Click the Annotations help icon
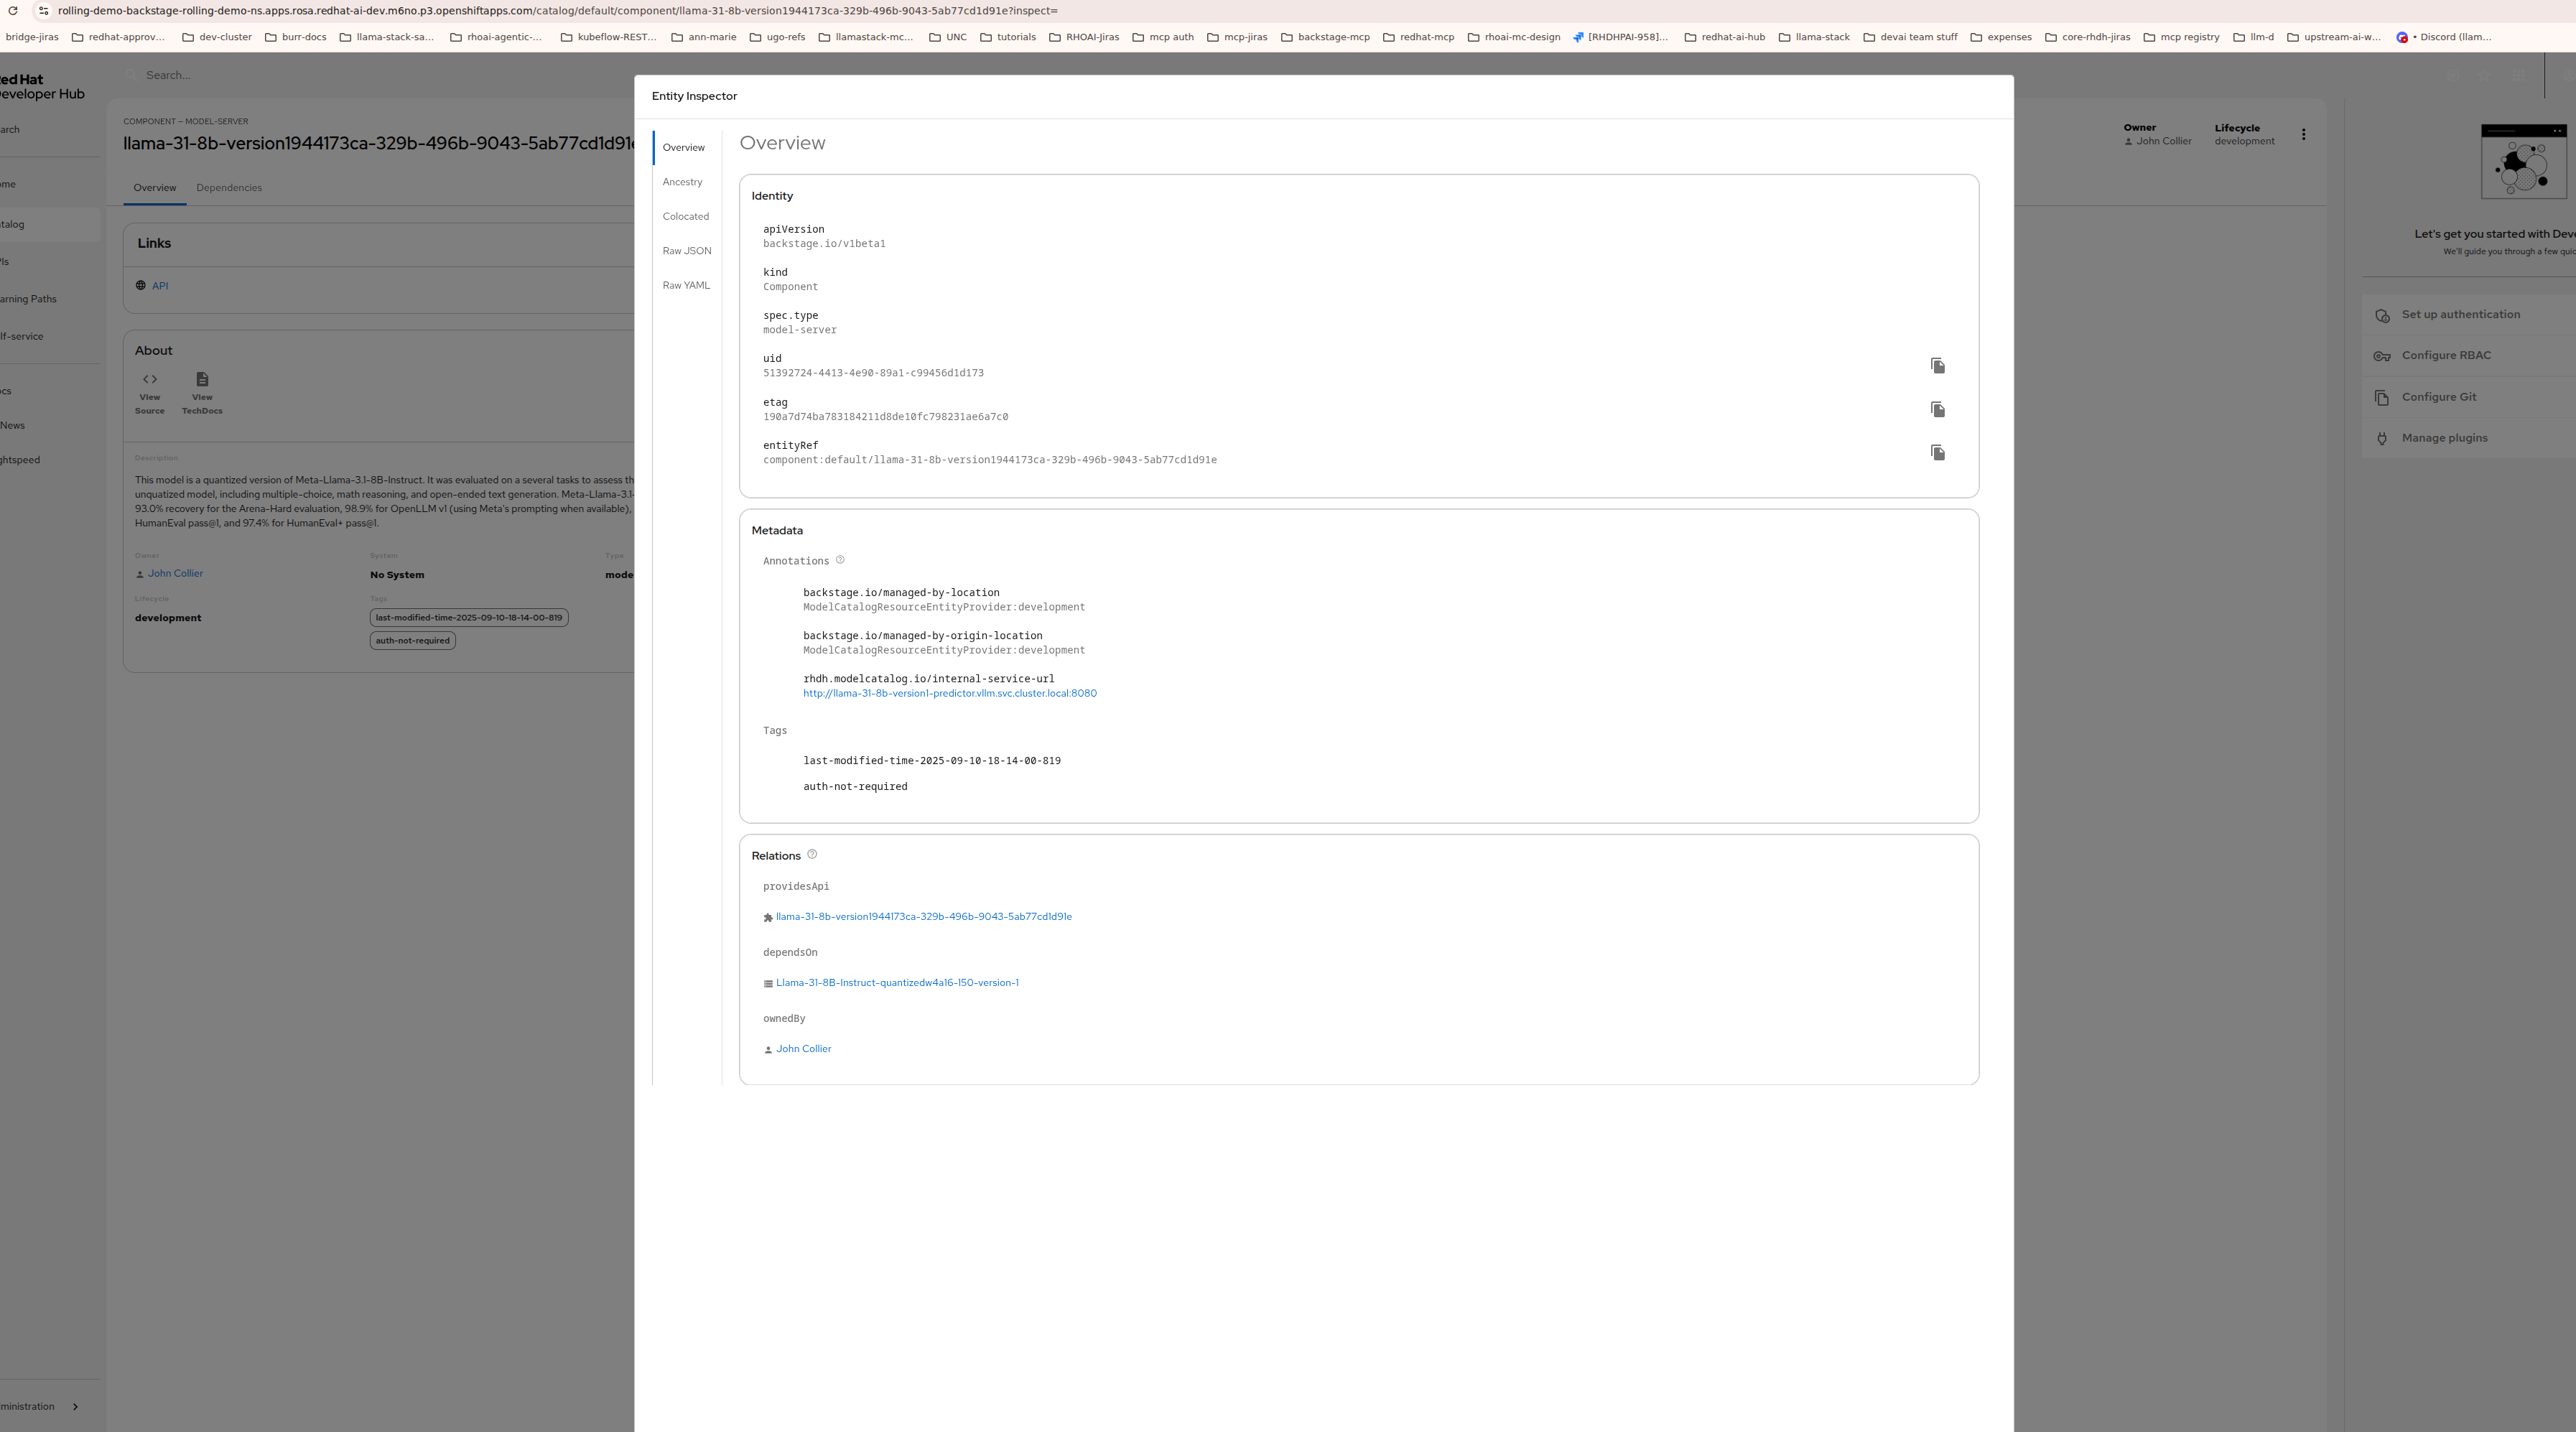 coord(840,560)
